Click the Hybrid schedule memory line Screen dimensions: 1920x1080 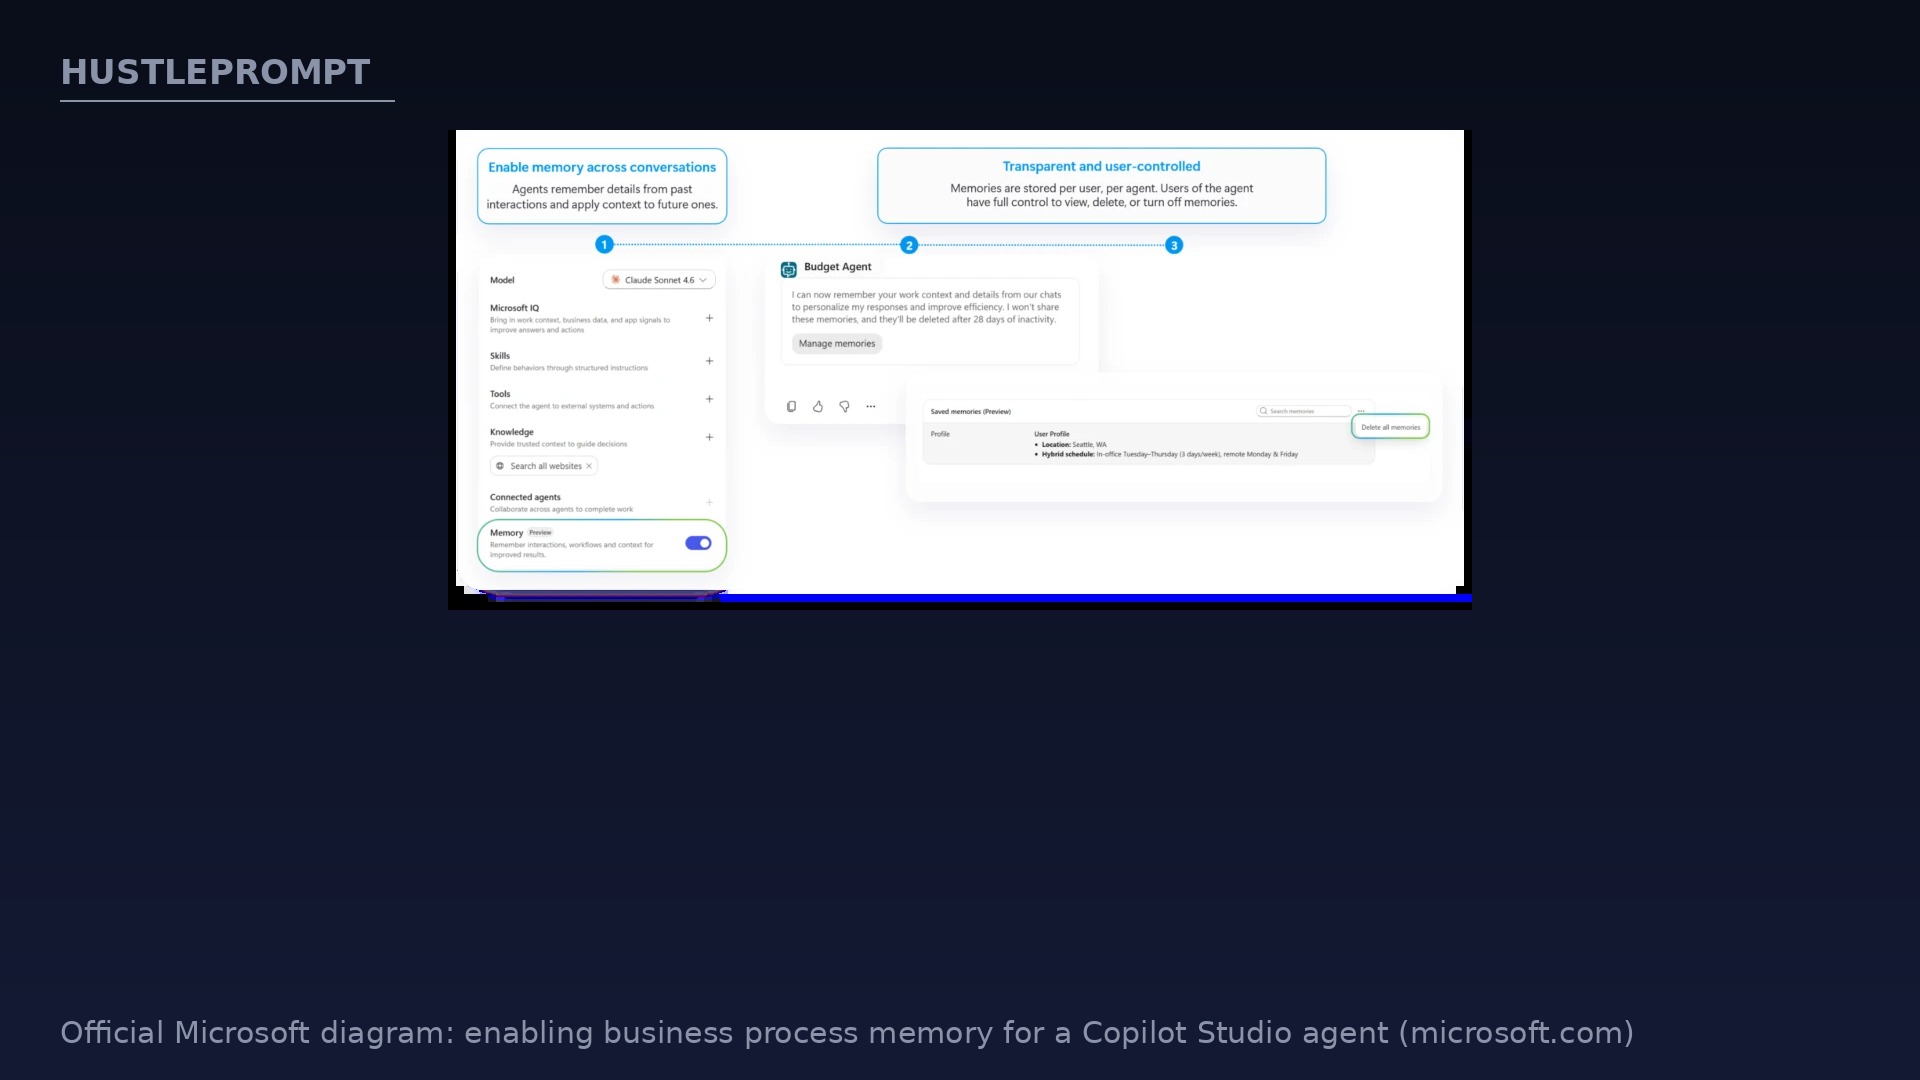tap(1168, 454)
